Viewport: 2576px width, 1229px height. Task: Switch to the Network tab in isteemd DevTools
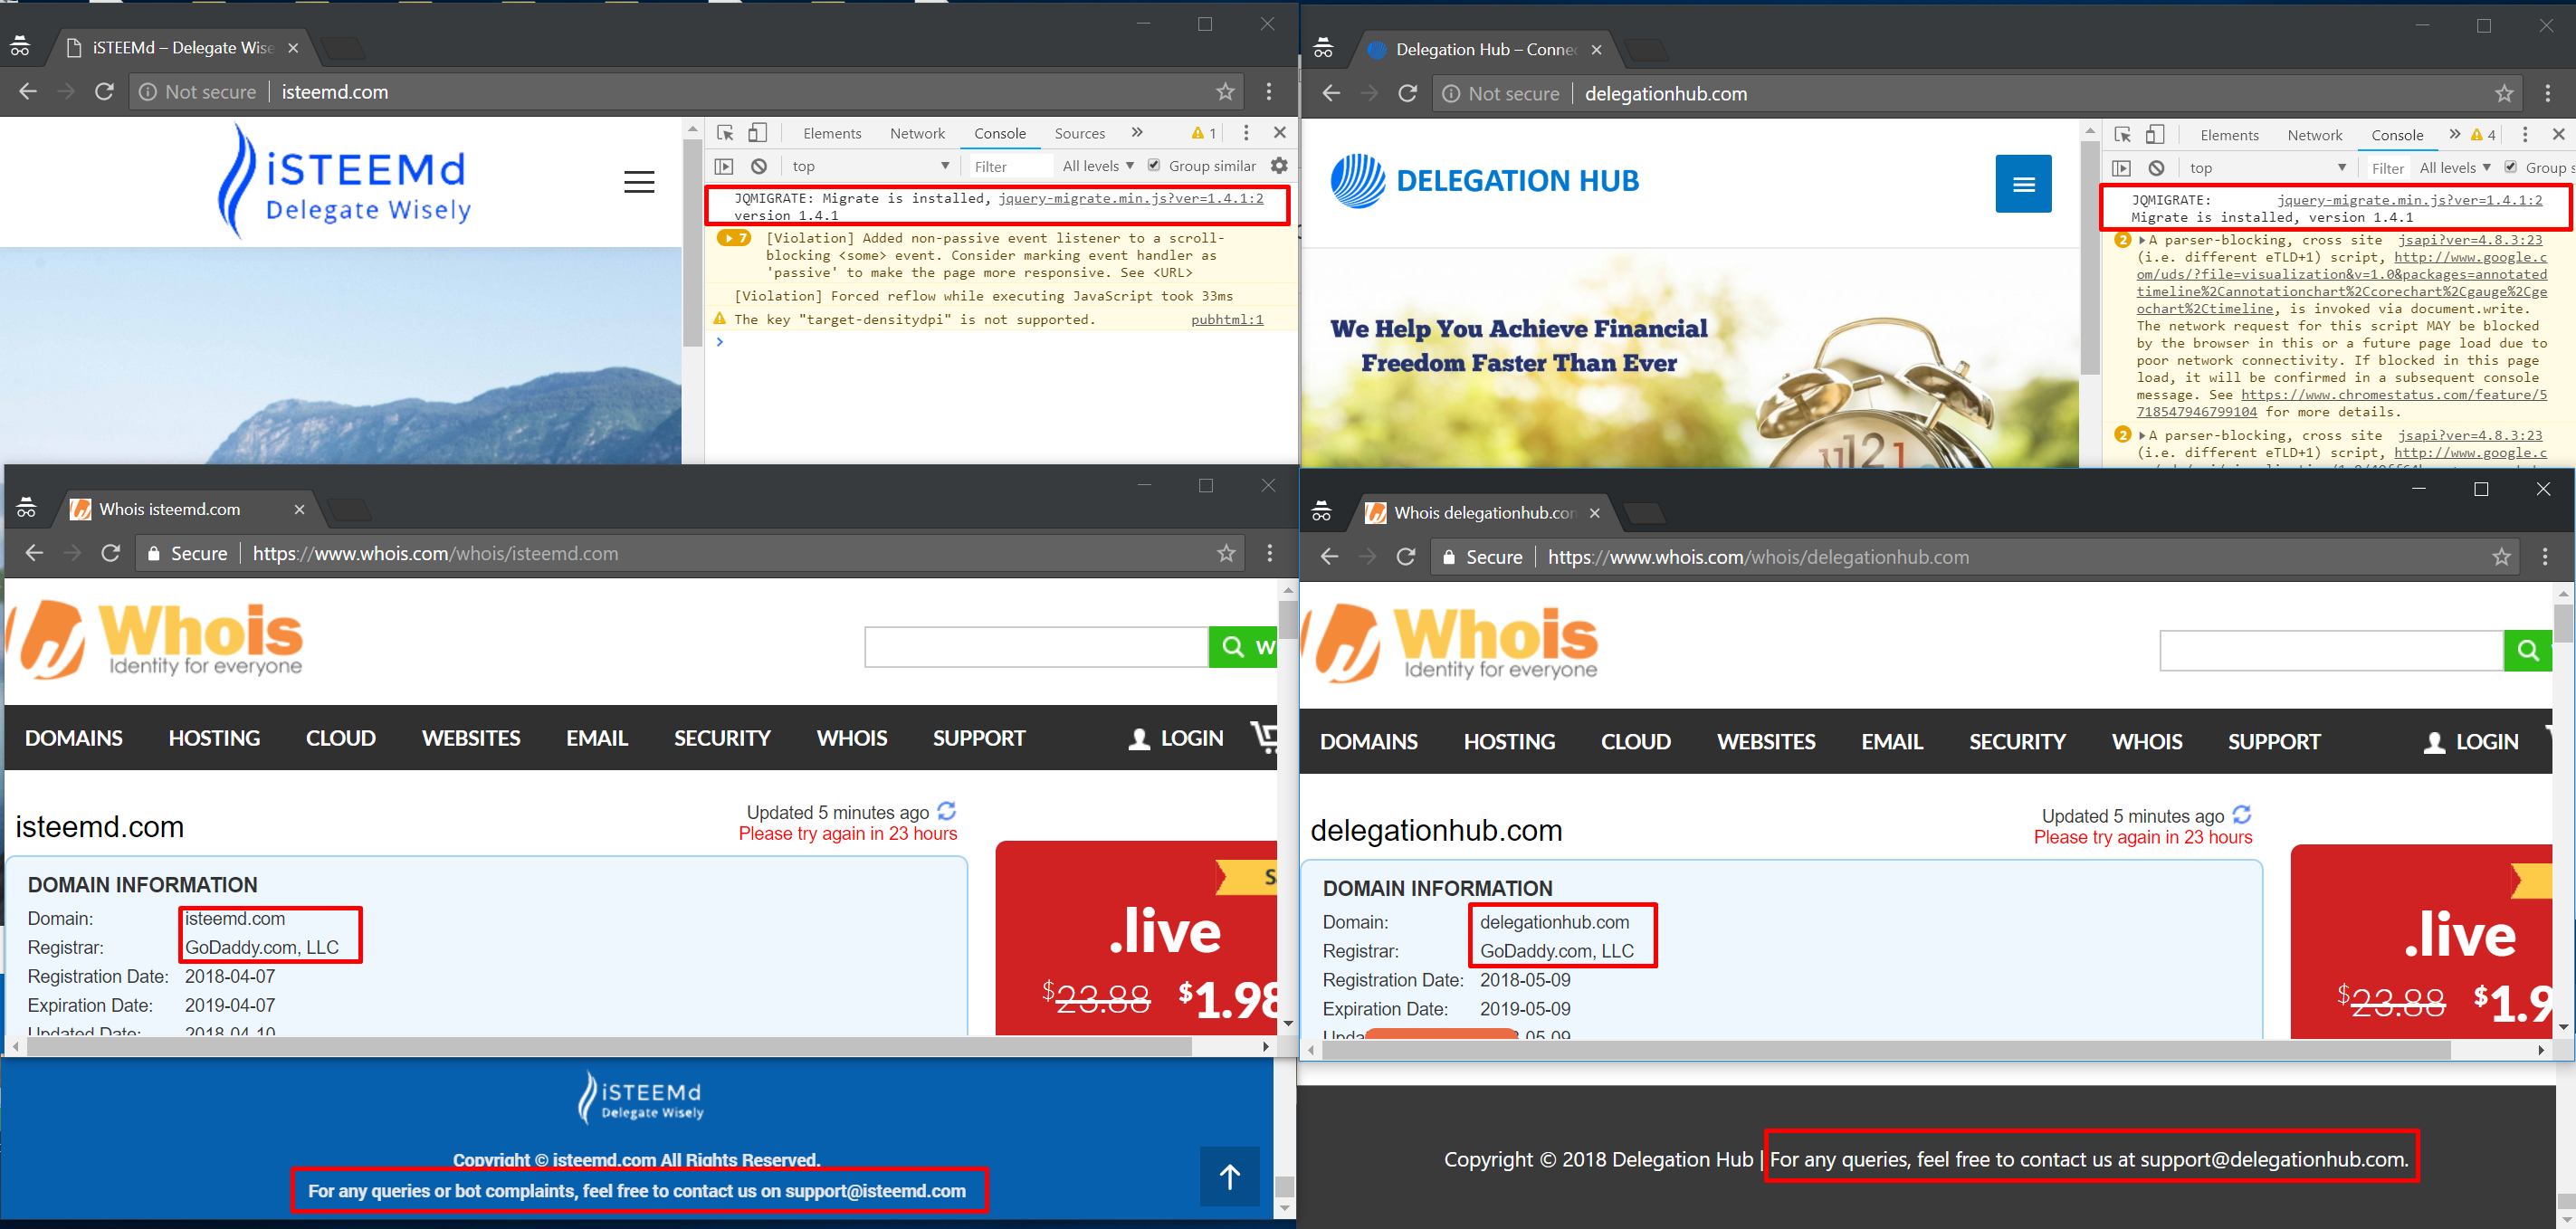click(x=917, y=133)
